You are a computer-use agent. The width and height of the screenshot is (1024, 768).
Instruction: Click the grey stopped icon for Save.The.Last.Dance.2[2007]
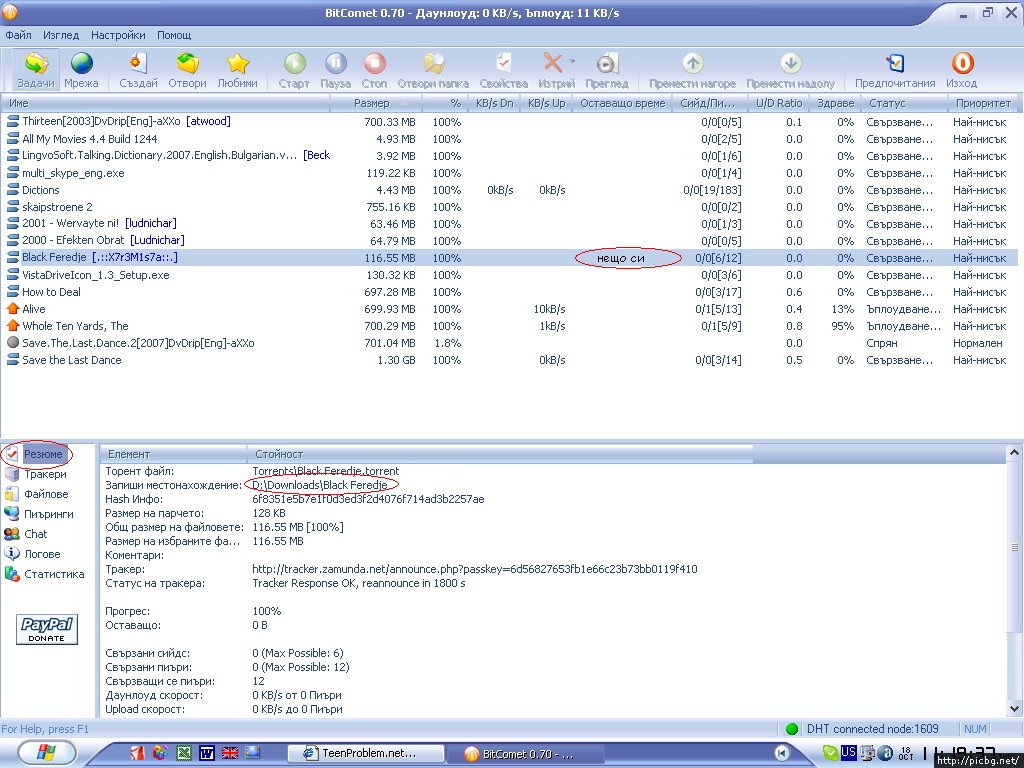tap(12, 342)
